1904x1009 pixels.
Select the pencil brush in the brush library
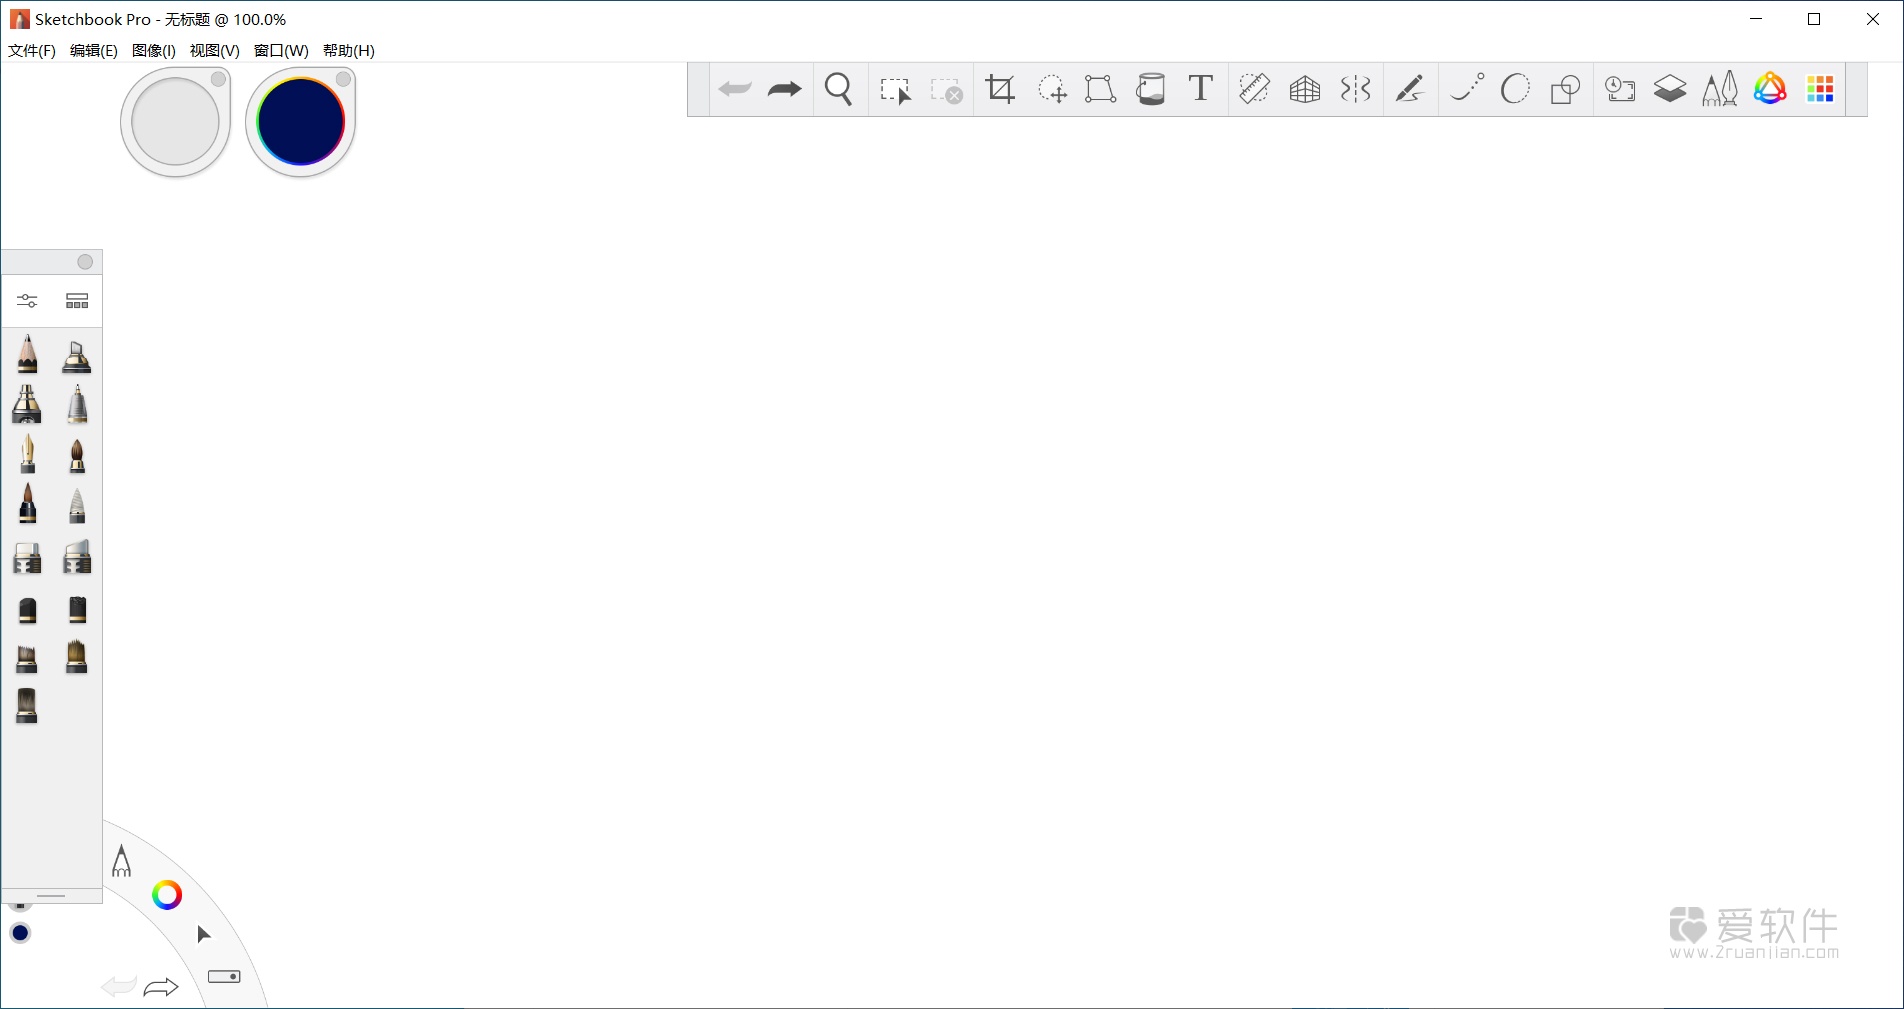(27, 354)
